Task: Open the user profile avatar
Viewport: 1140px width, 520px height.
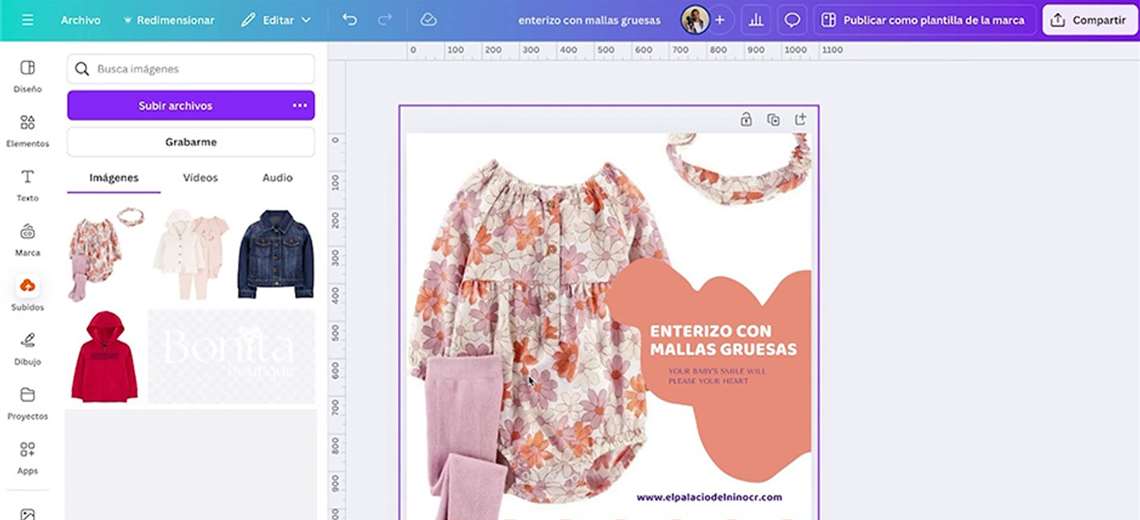Action: point(695,20)
